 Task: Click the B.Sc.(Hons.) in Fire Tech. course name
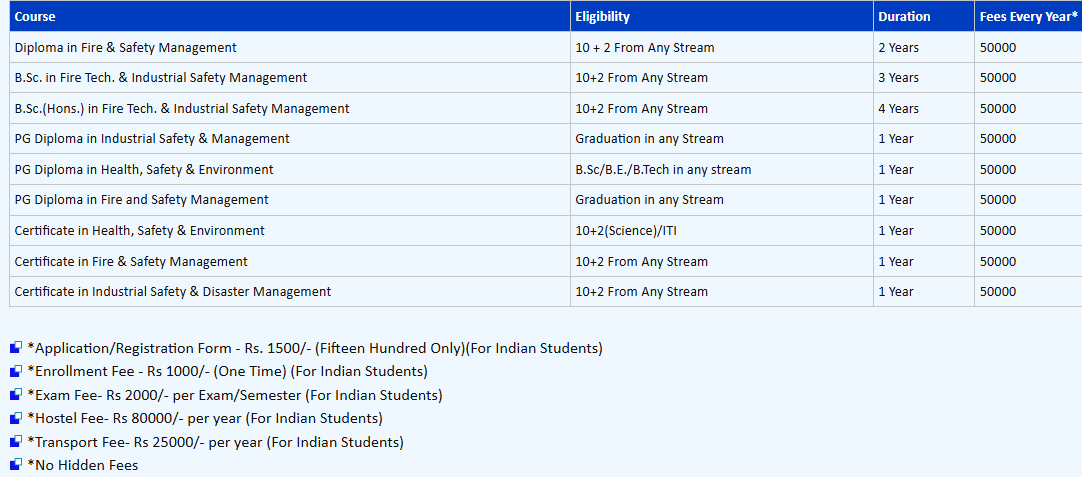(181, 108)
